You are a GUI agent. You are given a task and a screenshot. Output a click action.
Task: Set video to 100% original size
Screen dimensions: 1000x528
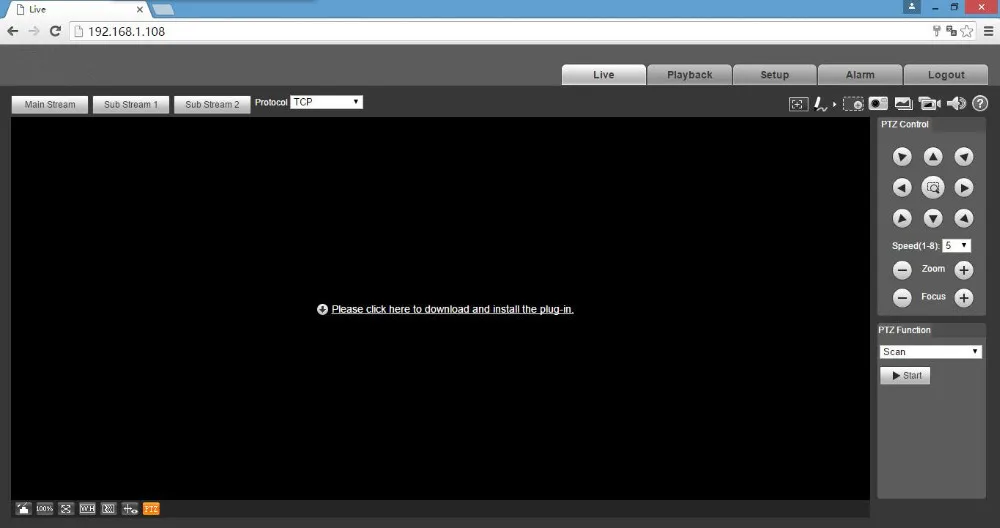pyautogui.click(x=45, y=509)
